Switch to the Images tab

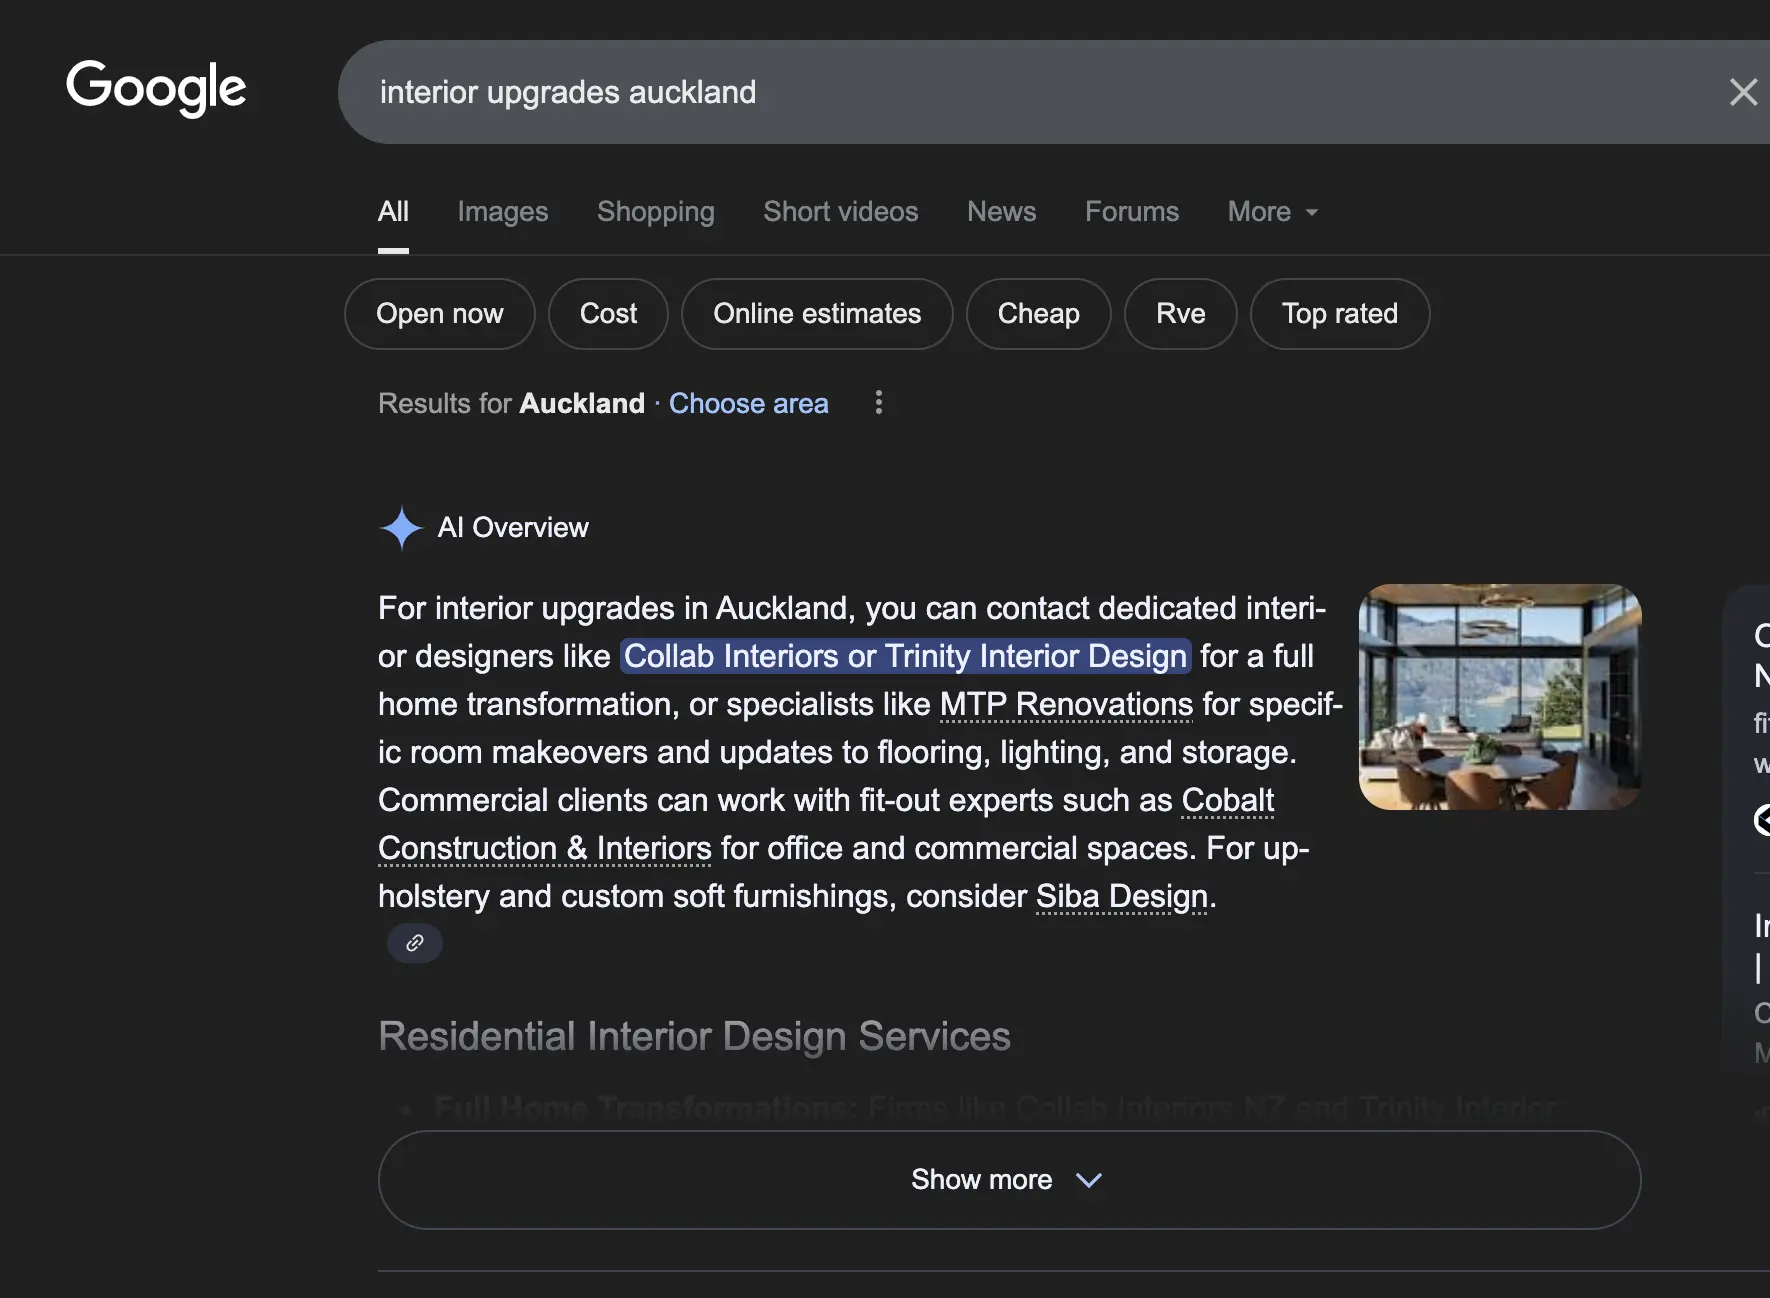[x=502, y=212]
